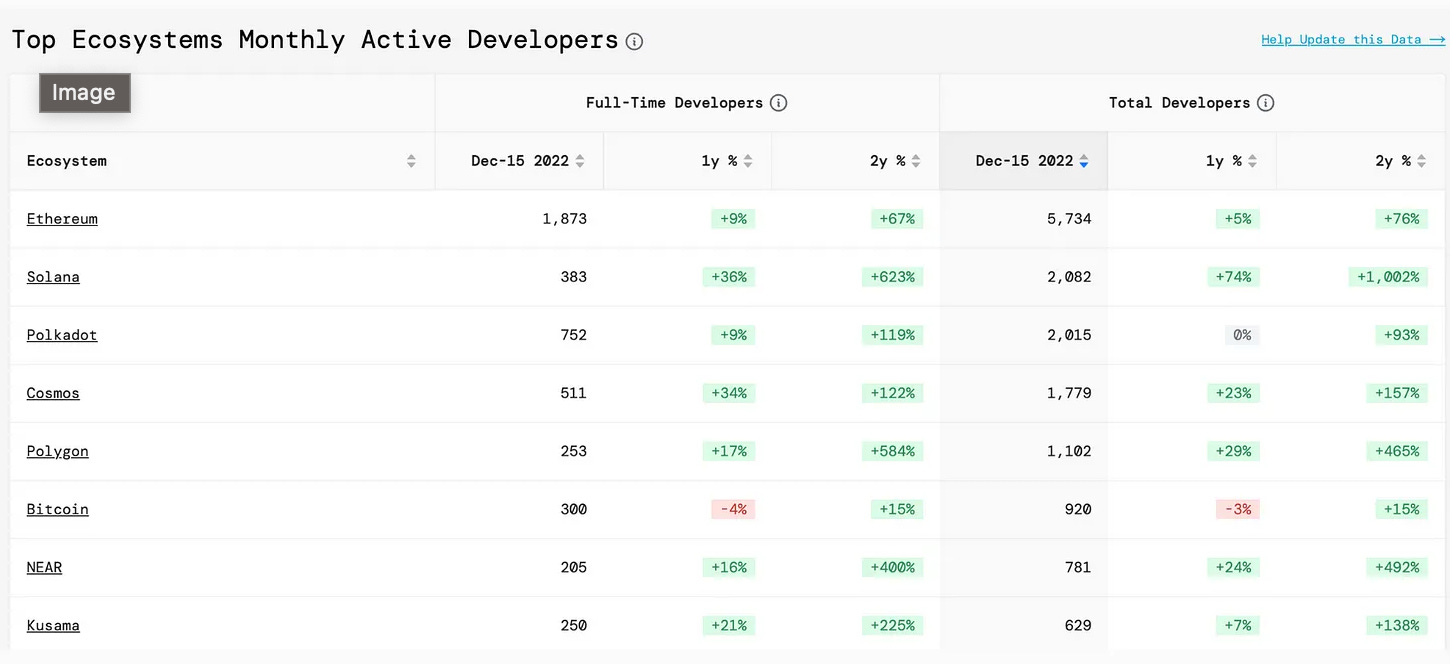Select Polygon full-time value 253
1452x664 pixels.
coord(574,451)
